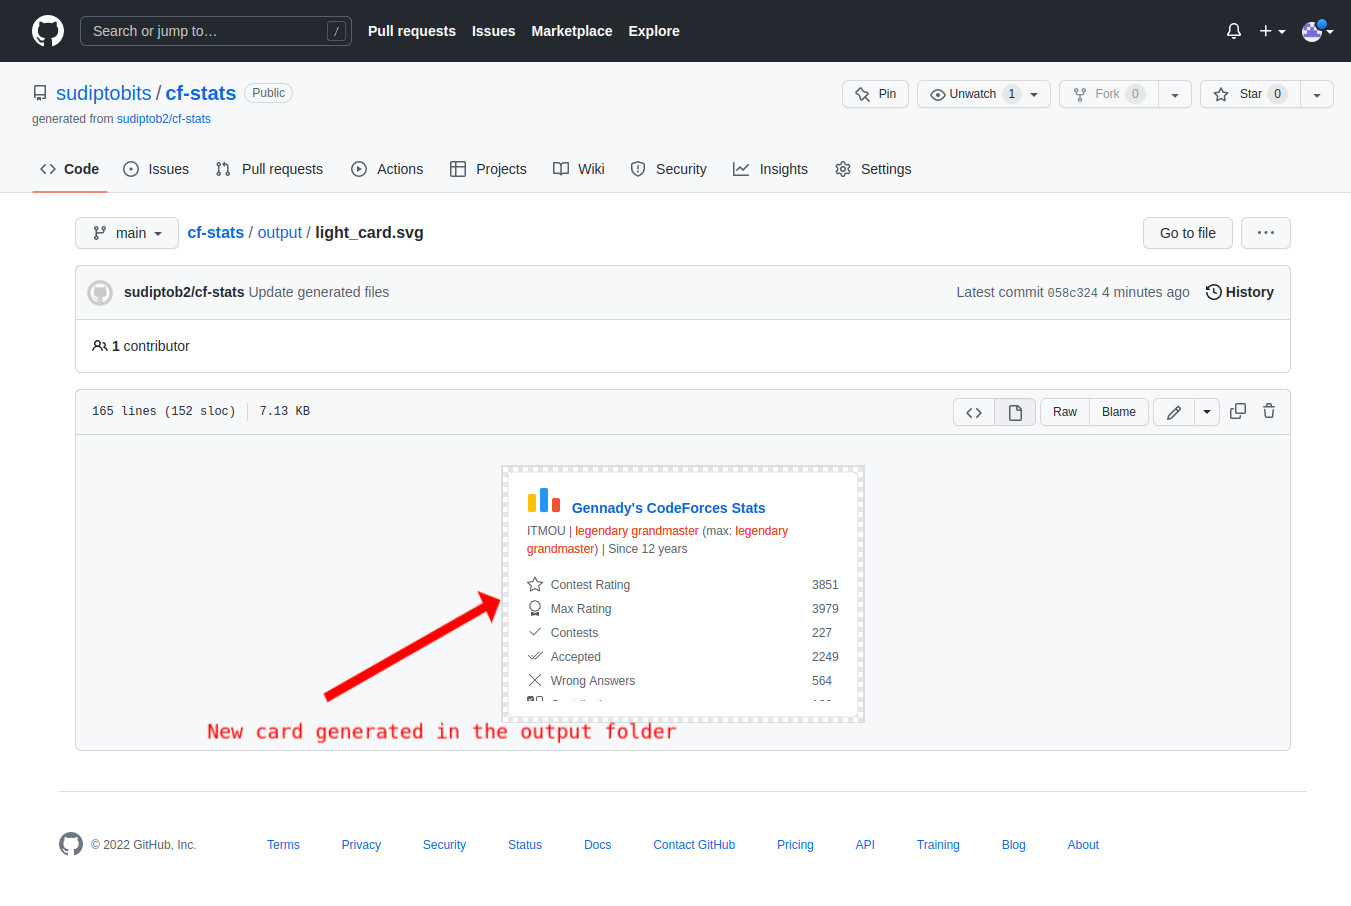Click the GitHub Octocat logo in header
1351x906 pixels.
48,31
